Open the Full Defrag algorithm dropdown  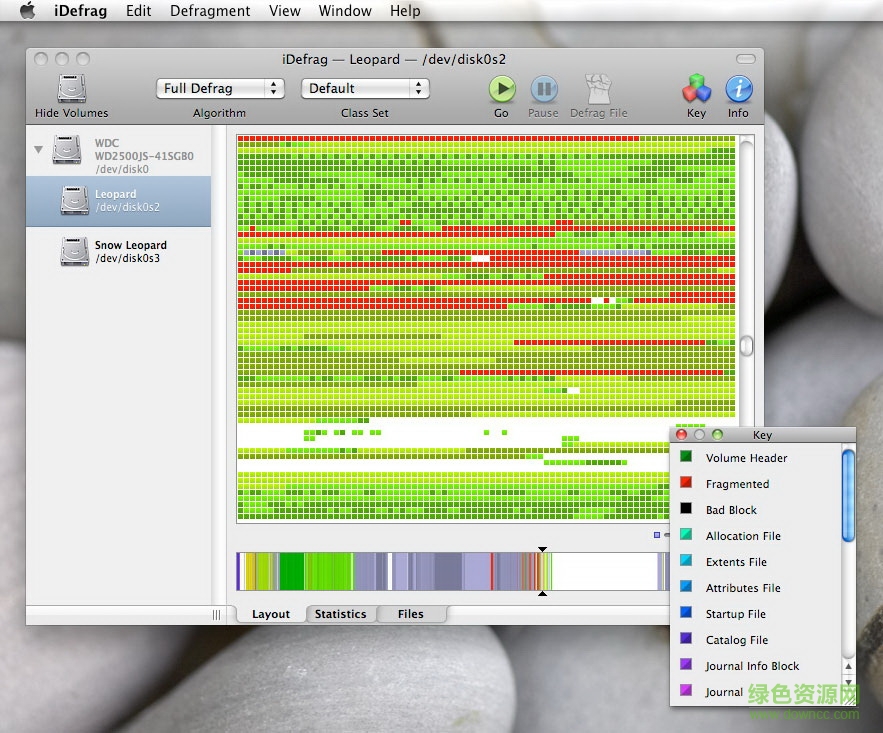[x=220, y=89]
